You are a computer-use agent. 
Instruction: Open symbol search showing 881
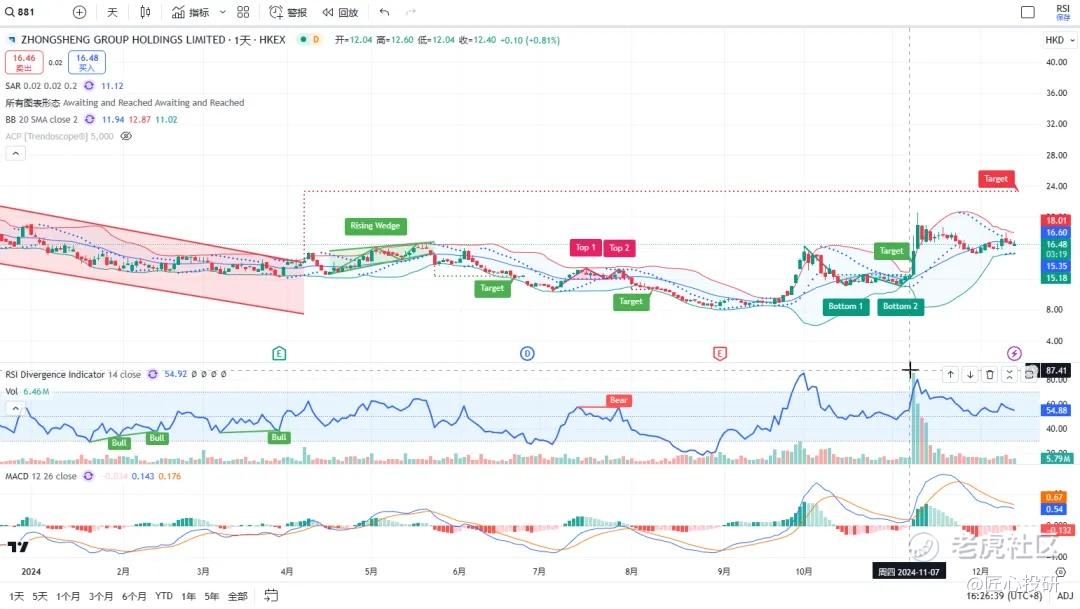click(20, 12)
